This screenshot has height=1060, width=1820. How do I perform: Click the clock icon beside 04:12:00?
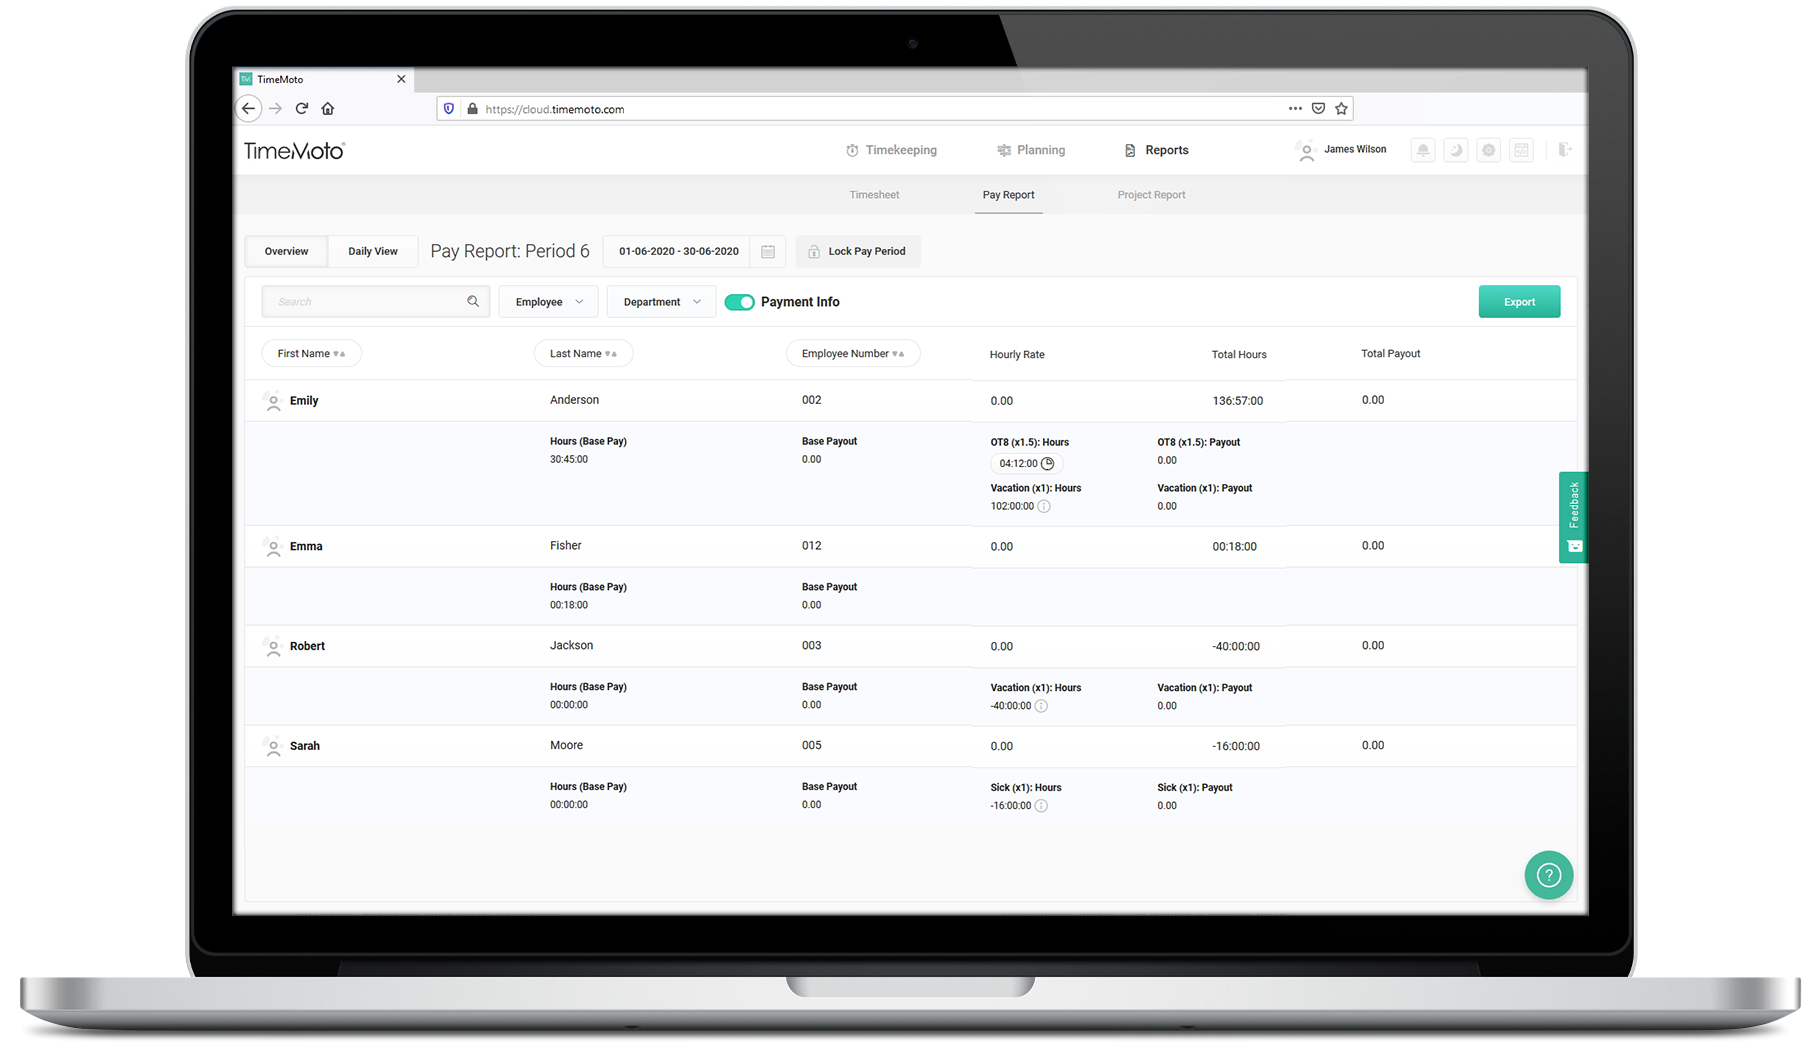[1048, 463]
